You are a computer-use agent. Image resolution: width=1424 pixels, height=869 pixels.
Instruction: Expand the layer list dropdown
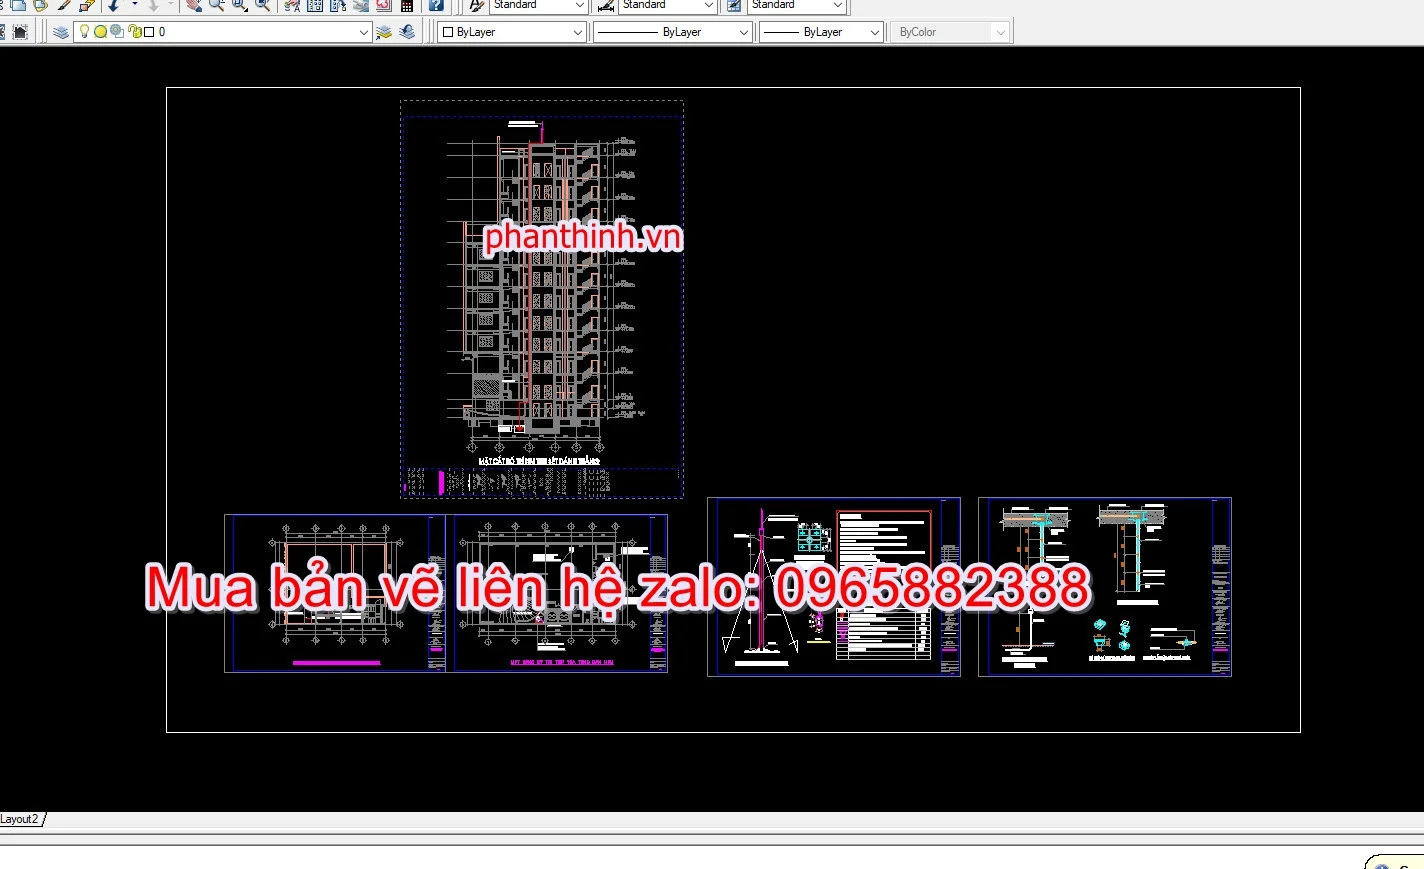[x=363, y=32]
